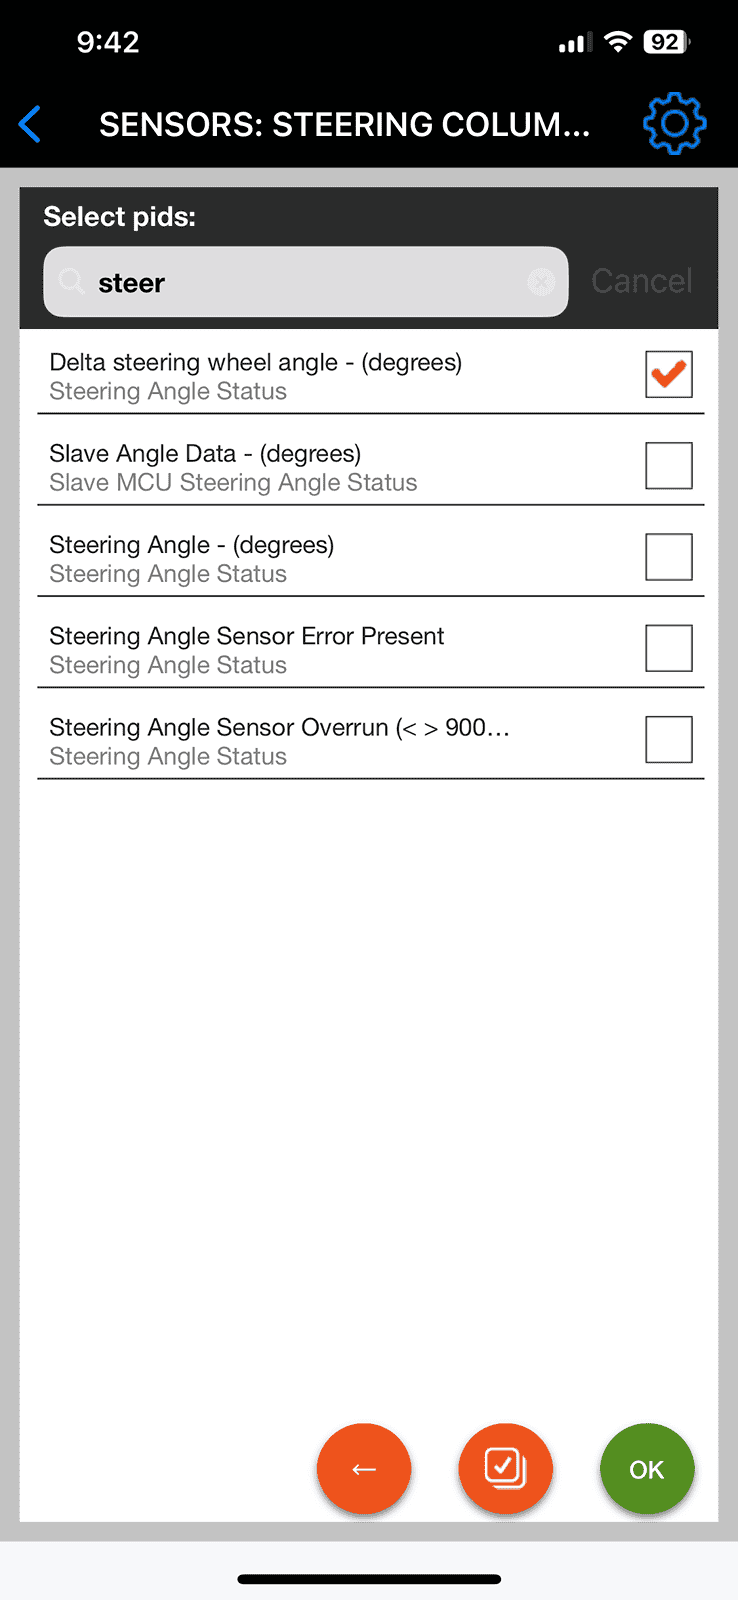Enable the Steering Angle degrees checkbox

click(x=669, y=557)
